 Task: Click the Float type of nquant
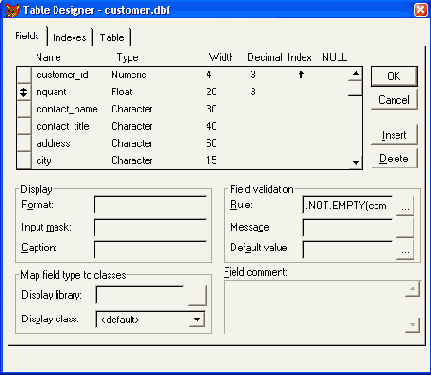pos(122,92)
